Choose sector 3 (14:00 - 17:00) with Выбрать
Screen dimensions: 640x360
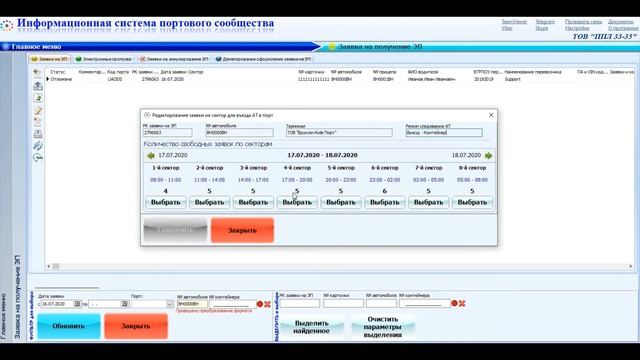[x=253, y=202]
